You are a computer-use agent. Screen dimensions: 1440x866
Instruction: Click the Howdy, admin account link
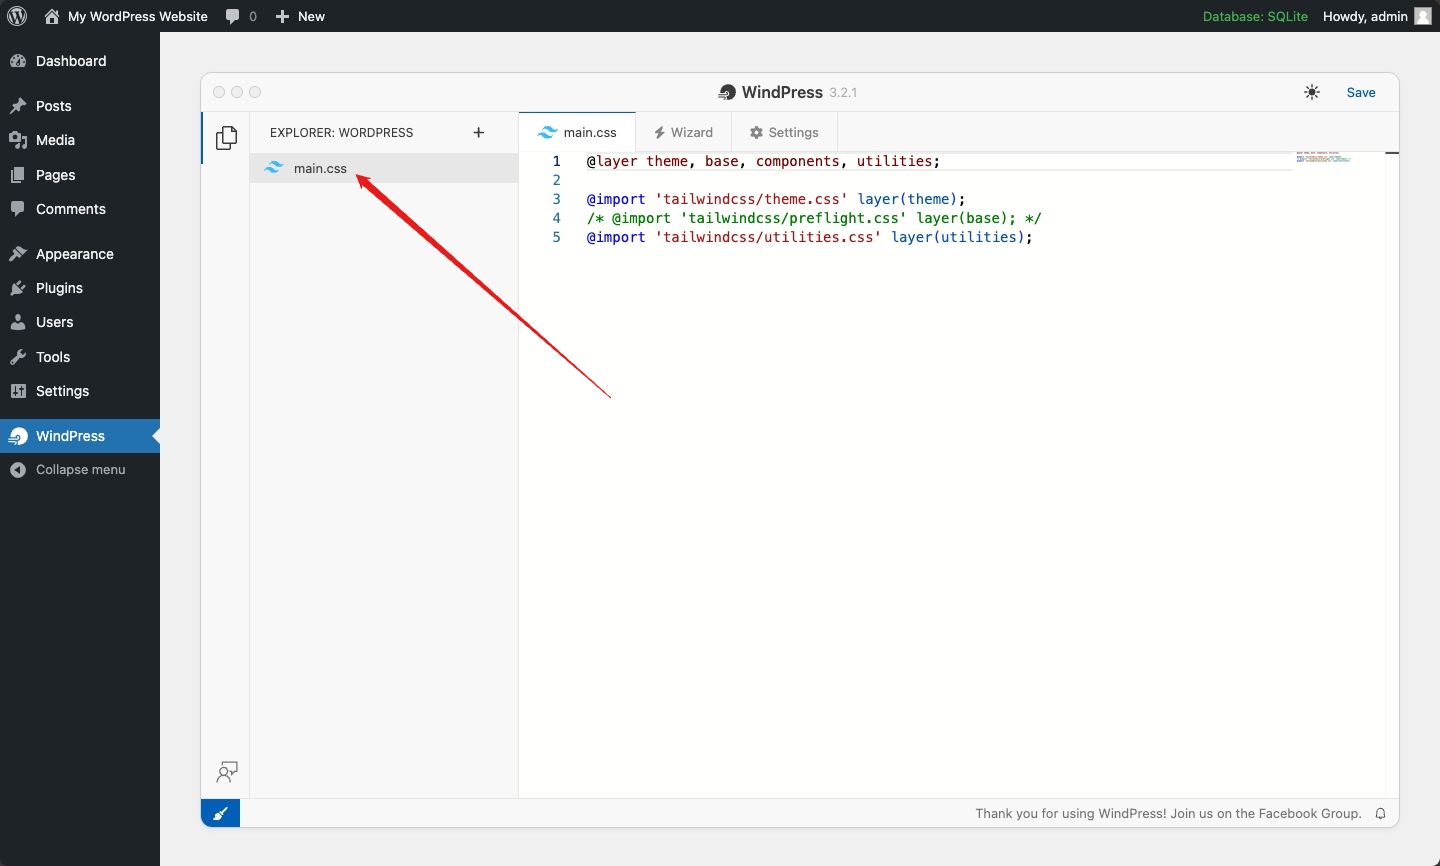click(x=1366, y=16)
